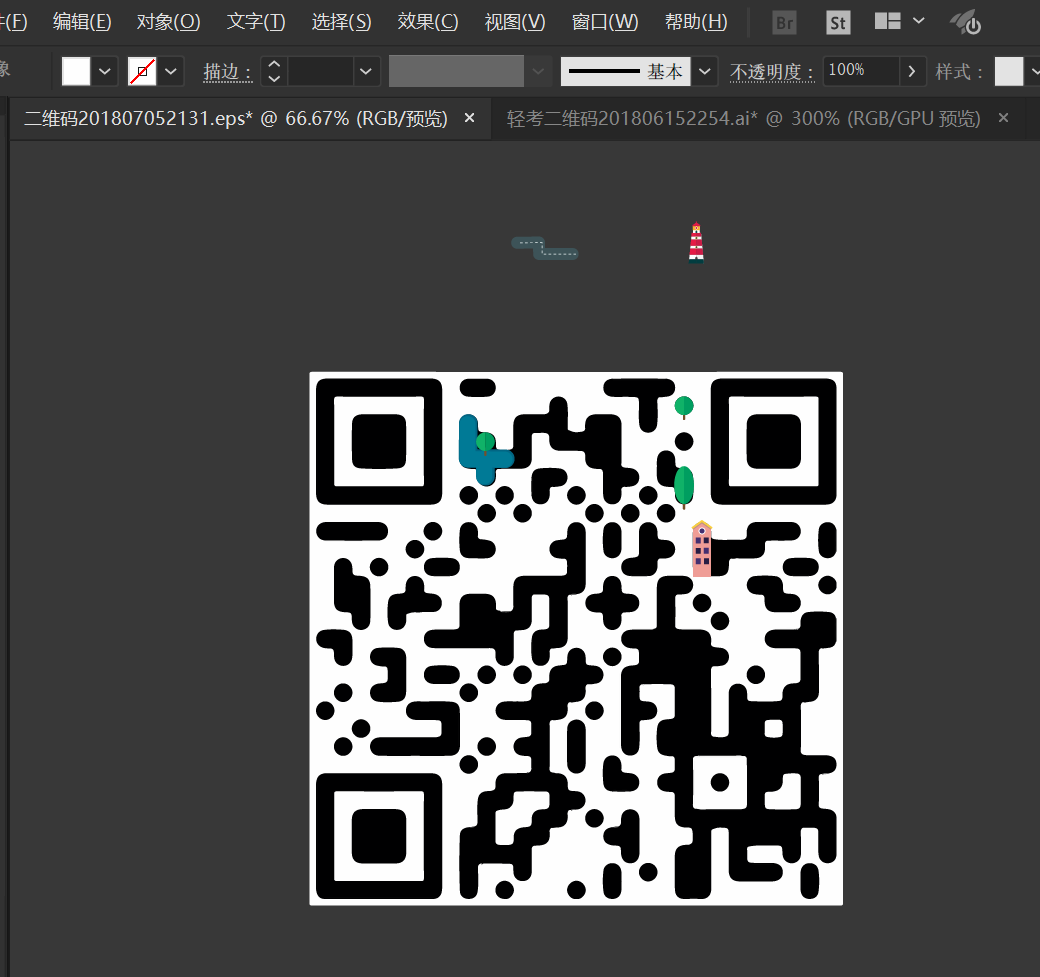Screen dimensions: 1040x977
Task: Open the 不透明度 opacity panel link
Action: pos(772,72)
